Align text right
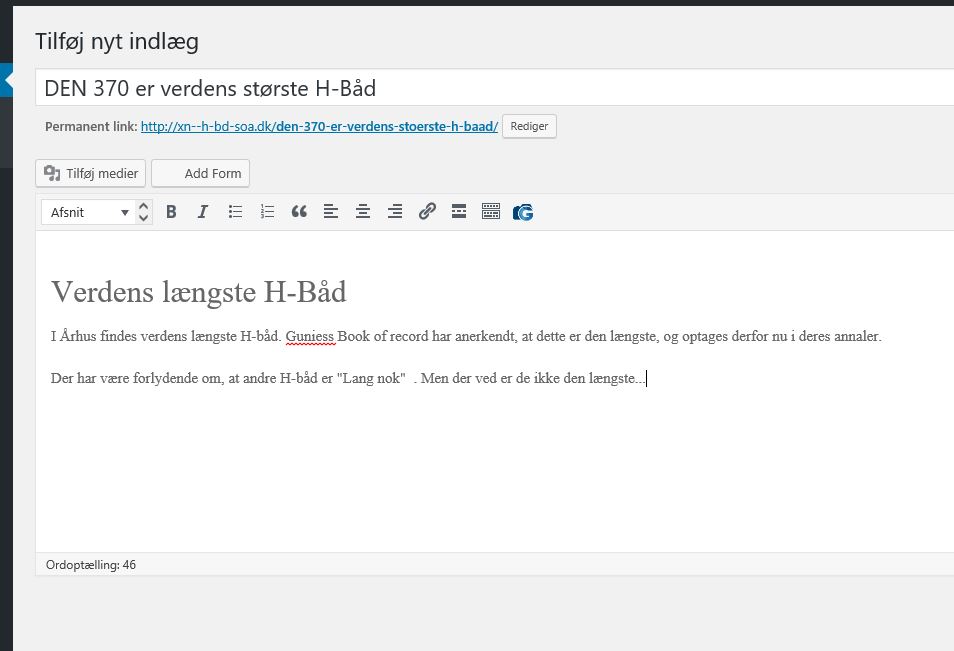This screenshot has width=954, height=651. (395, 212)
